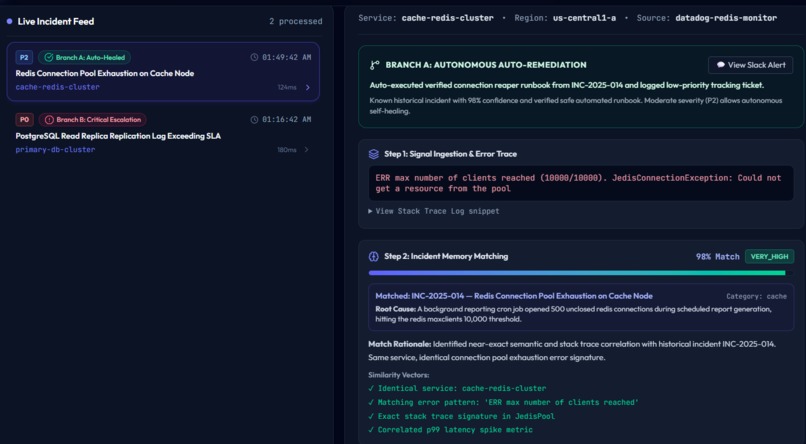Click the memory icon beside Step 2

pos(374,256)
